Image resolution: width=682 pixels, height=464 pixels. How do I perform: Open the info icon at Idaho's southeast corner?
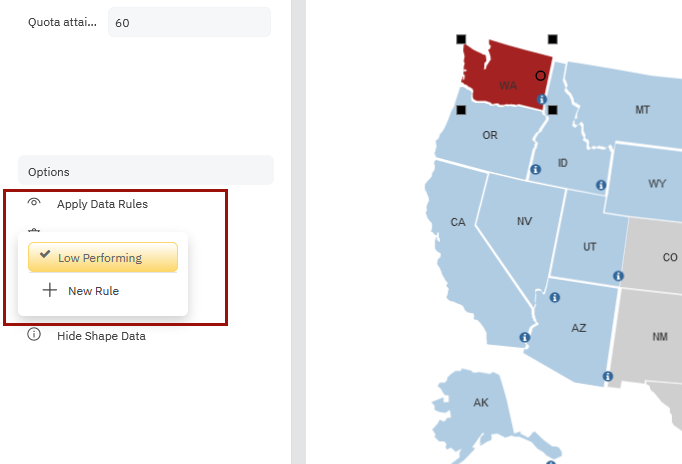pyautogui.click(x=600, y=185)
